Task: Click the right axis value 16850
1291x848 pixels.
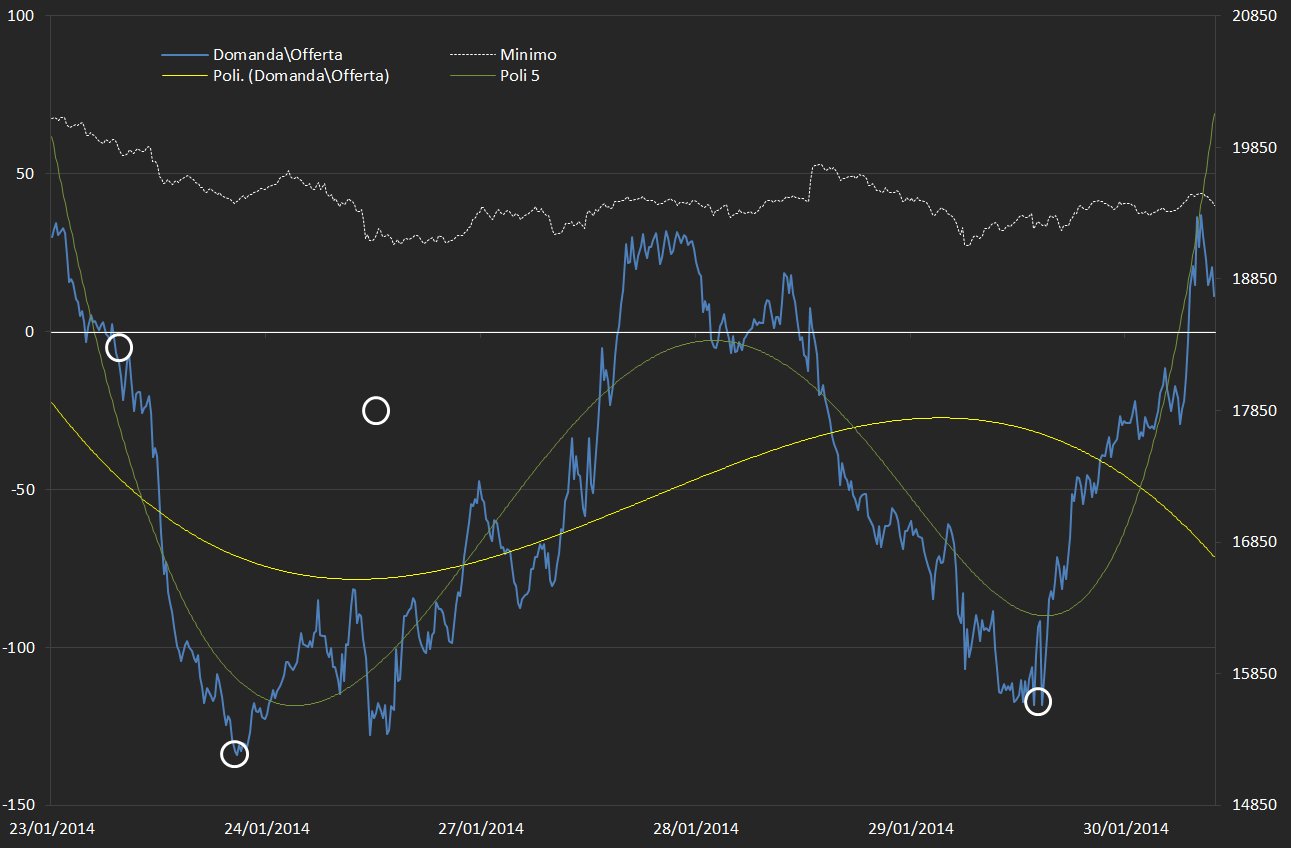Action: 1255,543
